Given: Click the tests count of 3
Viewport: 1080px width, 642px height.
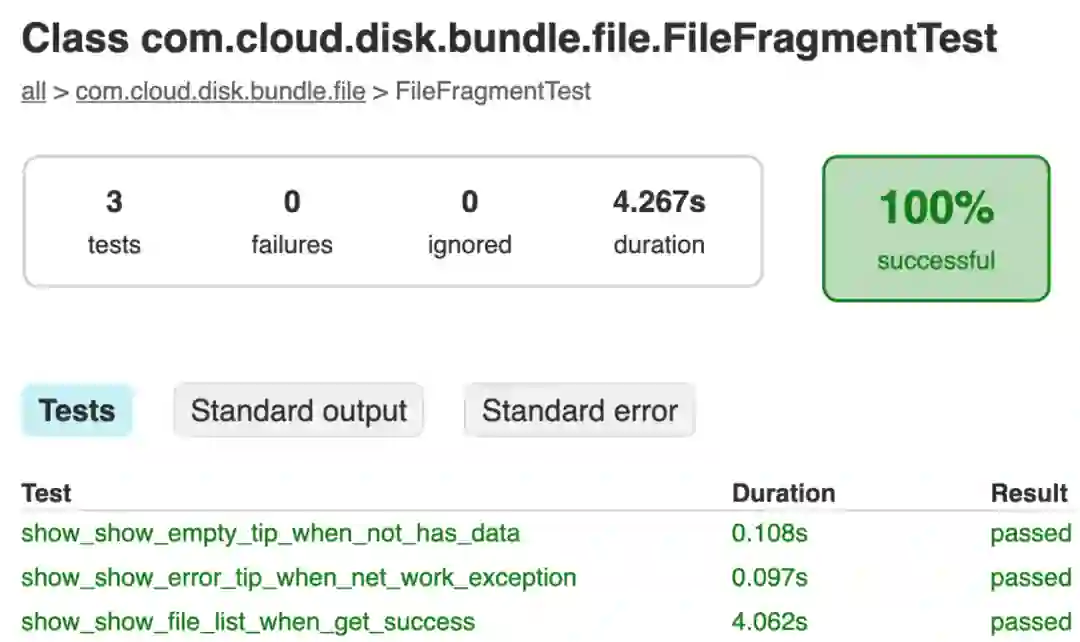Looking at the screenshot, I should pos(114,202).
